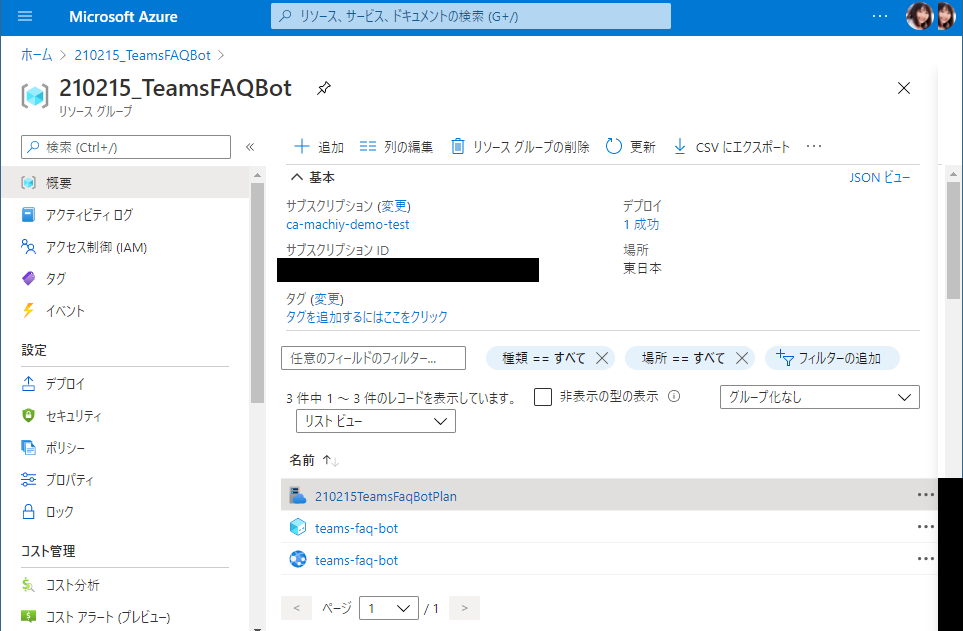
Task: Click the 1 成功 deployments link
Action: click(641, 225)
